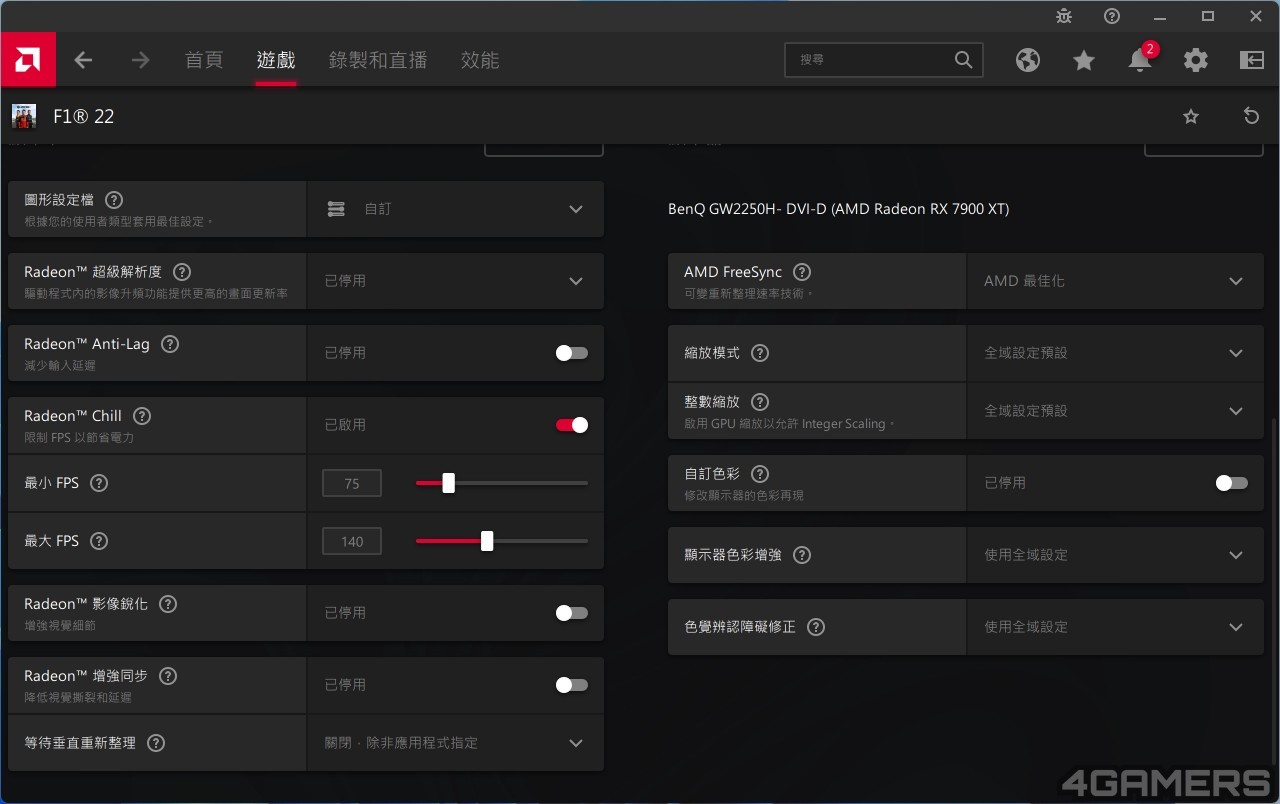Show help for Radeon 增強同步
The image size is (1280, 804).
(x=168, y=676)
